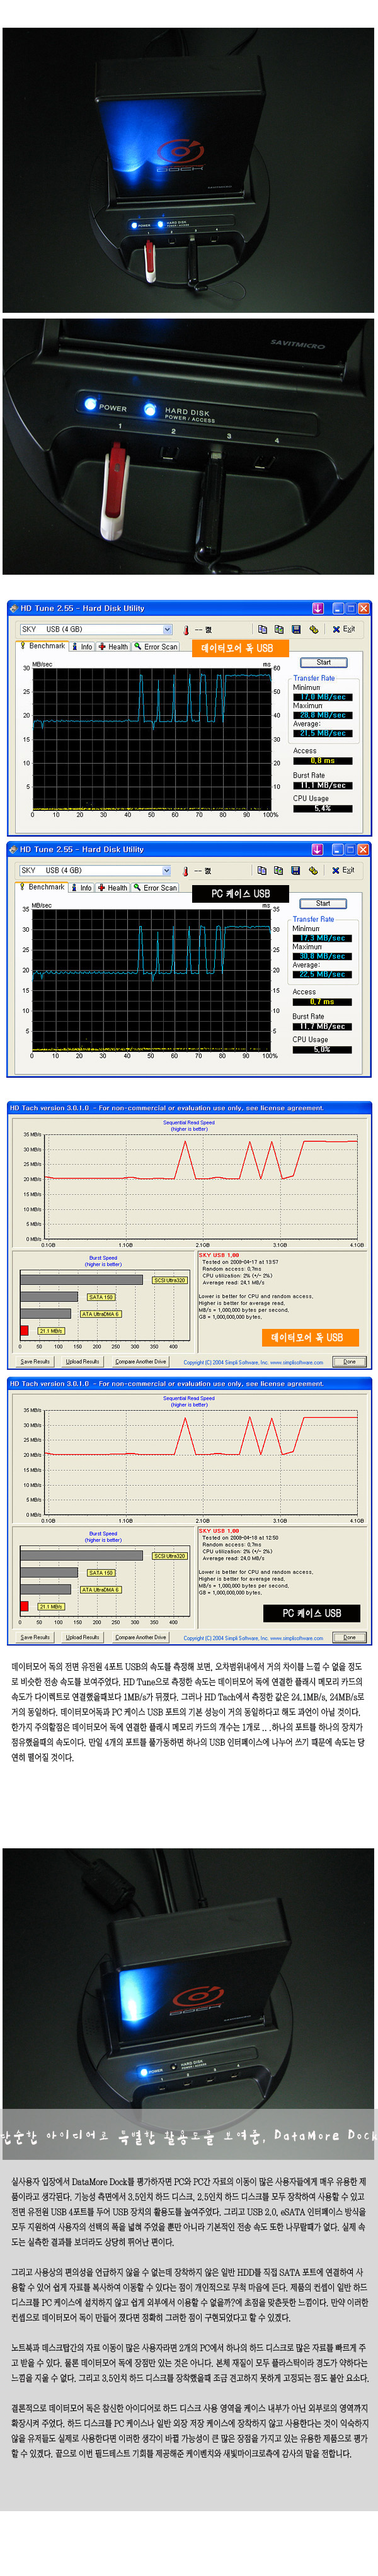Click the second copy screenshot icon in the 데이터모어 독 USB HD Tune window
This screenshot has width=378, height=2576.
coord(279,629)
